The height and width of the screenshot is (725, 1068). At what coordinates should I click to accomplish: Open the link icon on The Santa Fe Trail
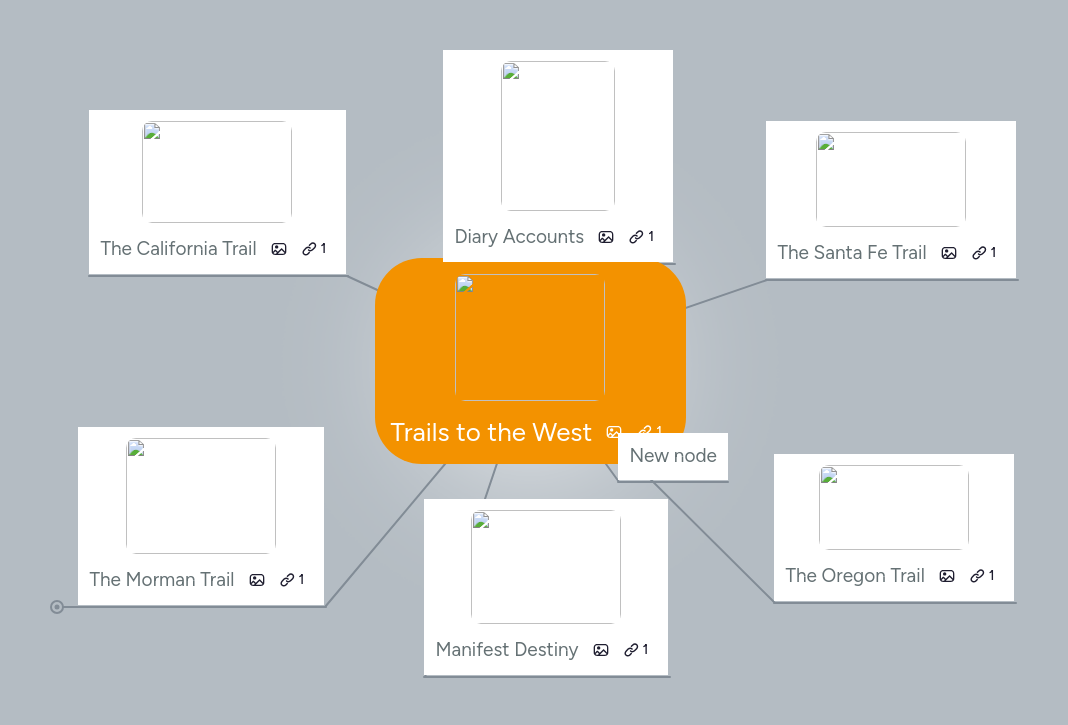pos(978,252)
